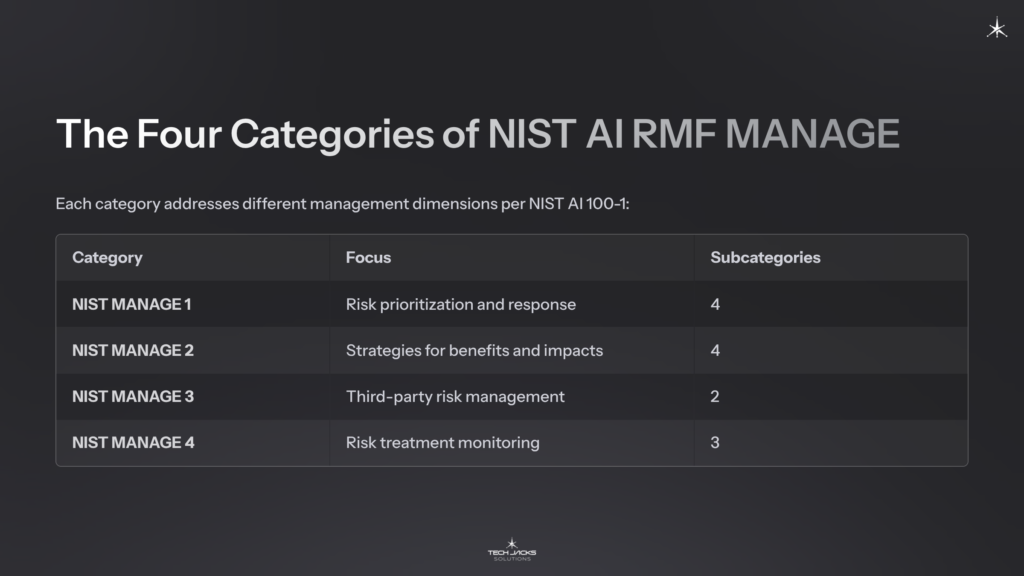
Task: Click the NIST MANAGE 2 cell
Action: tap(134, 350)
